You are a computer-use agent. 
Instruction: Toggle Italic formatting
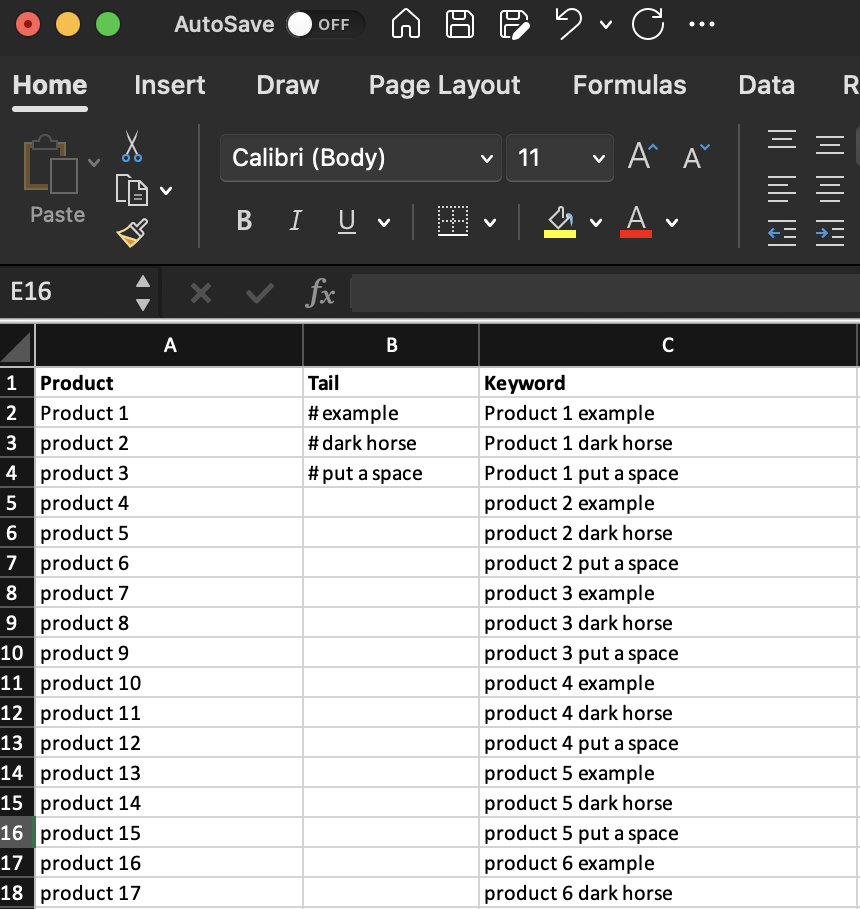pos(295,221)
